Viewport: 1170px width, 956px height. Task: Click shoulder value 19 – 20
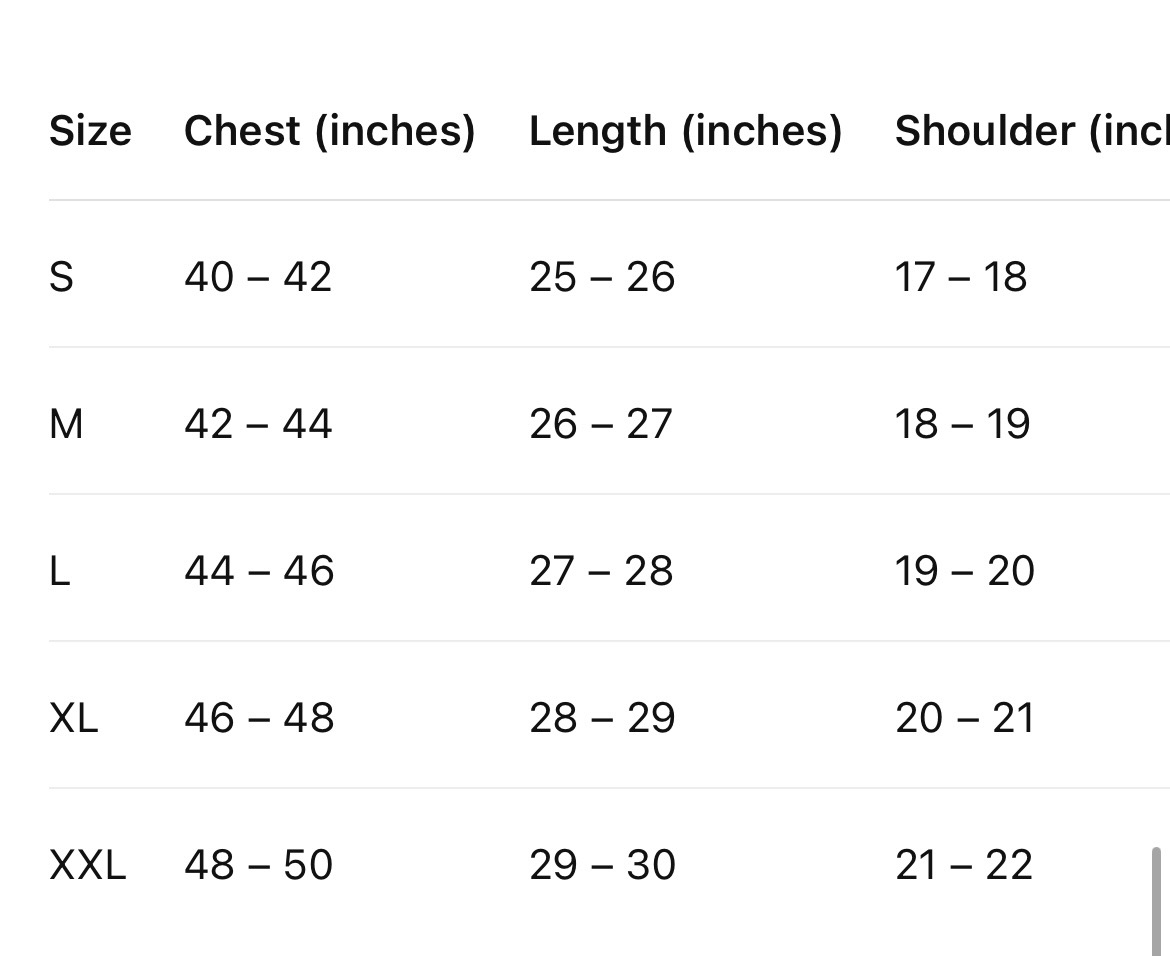pos(965,572)
